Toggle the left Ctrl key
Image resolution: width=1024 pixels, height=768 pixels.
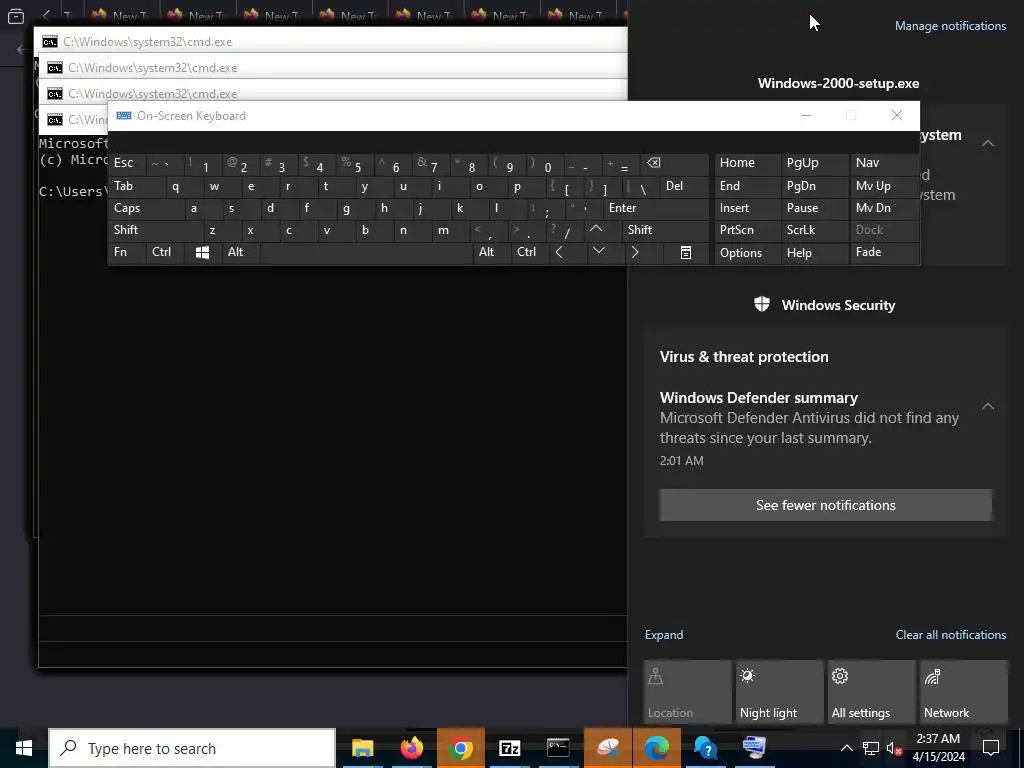point(166,252)
